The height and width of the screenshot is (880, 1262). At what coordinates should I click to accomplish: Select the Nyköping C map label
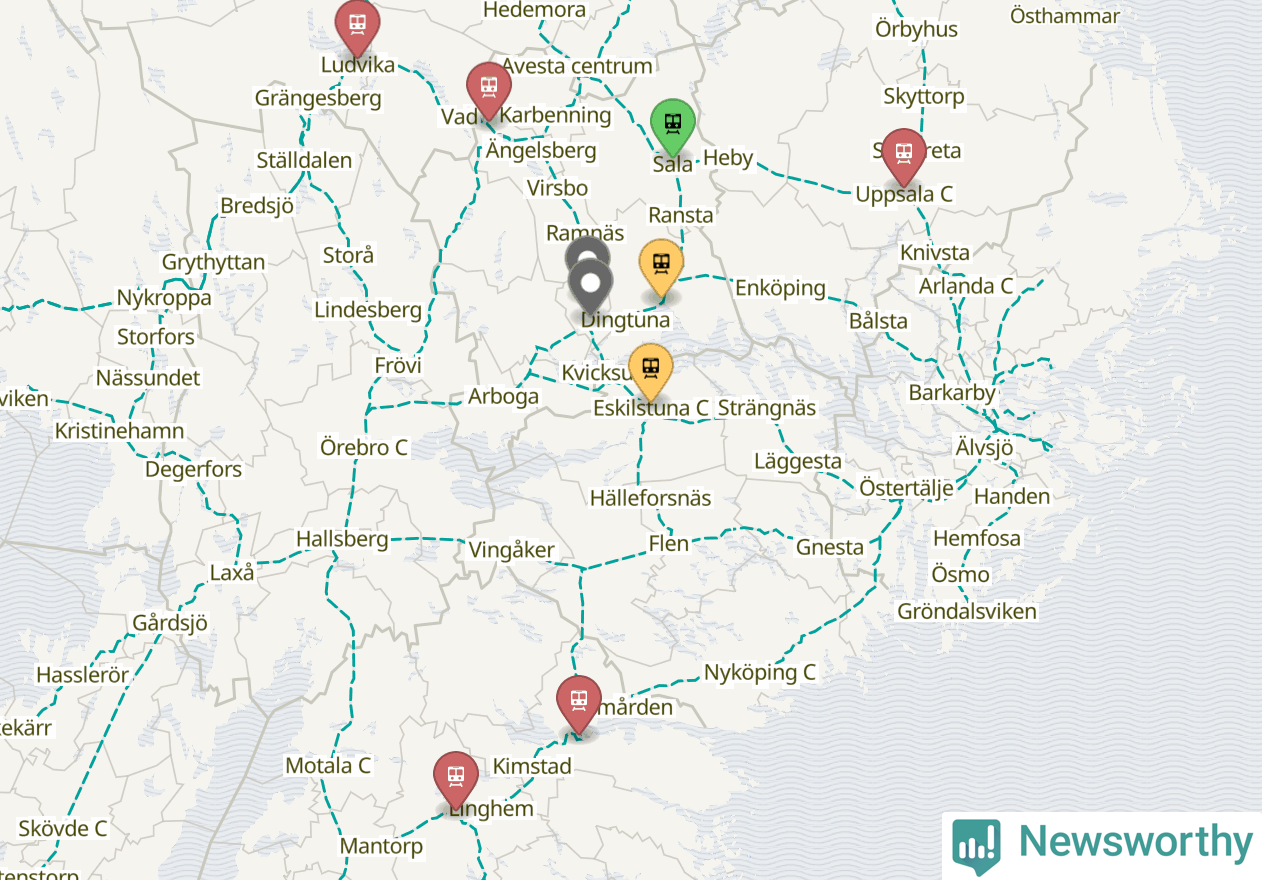pos(760,672)
